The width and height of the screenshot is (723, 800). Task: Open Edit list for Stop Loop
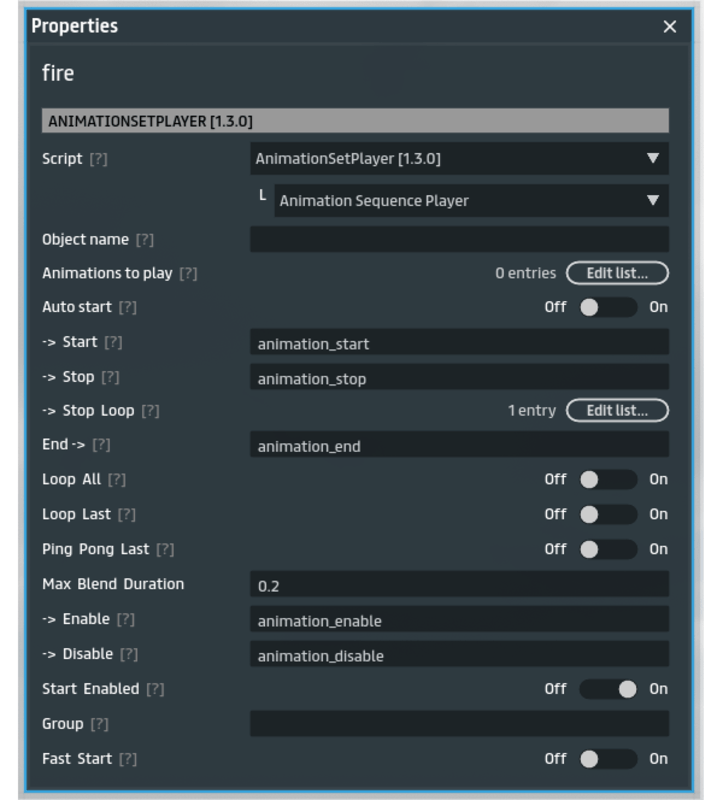[x=617, y=410]
